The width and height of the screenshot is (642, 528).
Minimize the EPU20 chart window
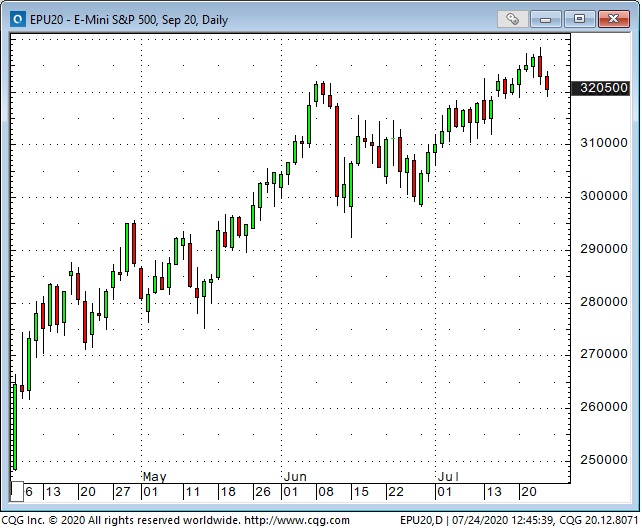pyautogui.click(x=546, y=19)
